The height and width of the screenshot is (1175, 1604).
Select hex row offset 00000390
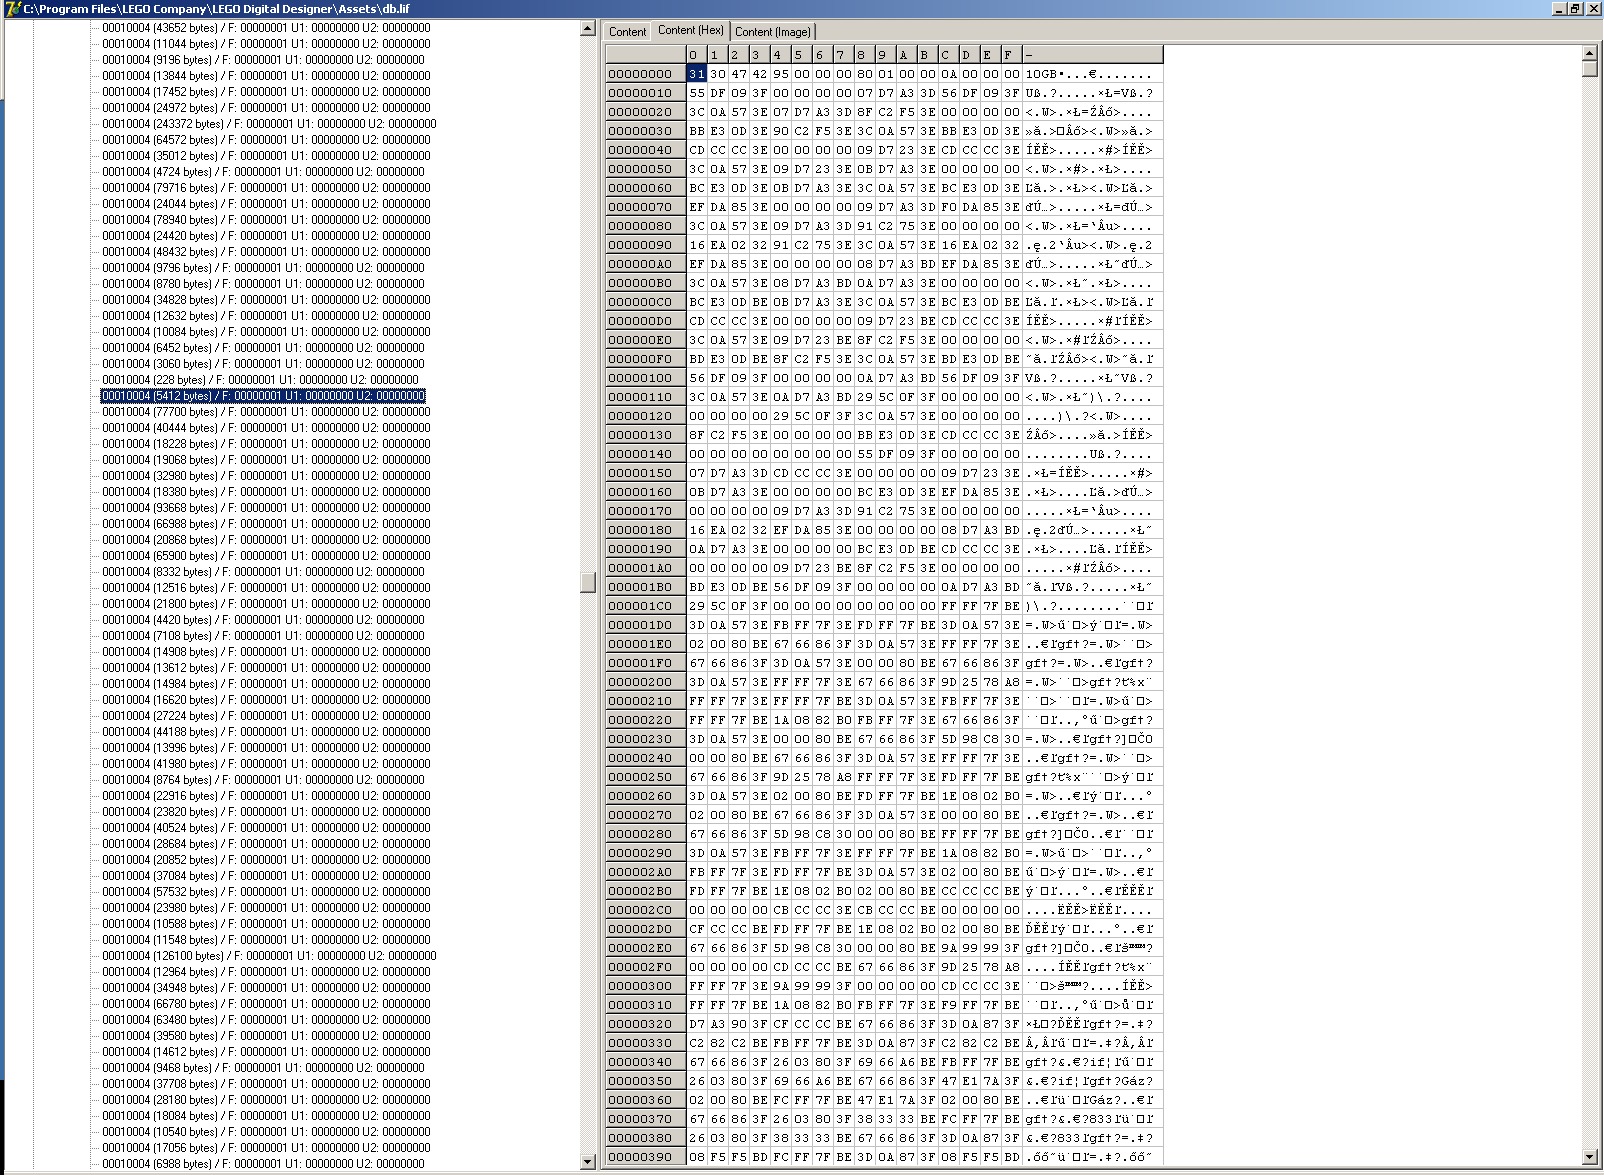pos(646,1157)
